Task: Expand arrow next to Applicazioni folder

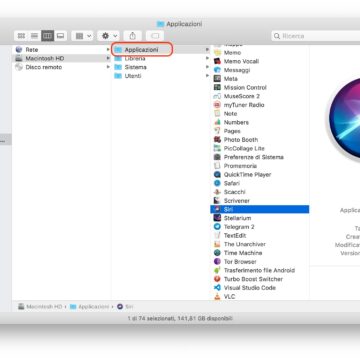Action: [x=207, y=50]
